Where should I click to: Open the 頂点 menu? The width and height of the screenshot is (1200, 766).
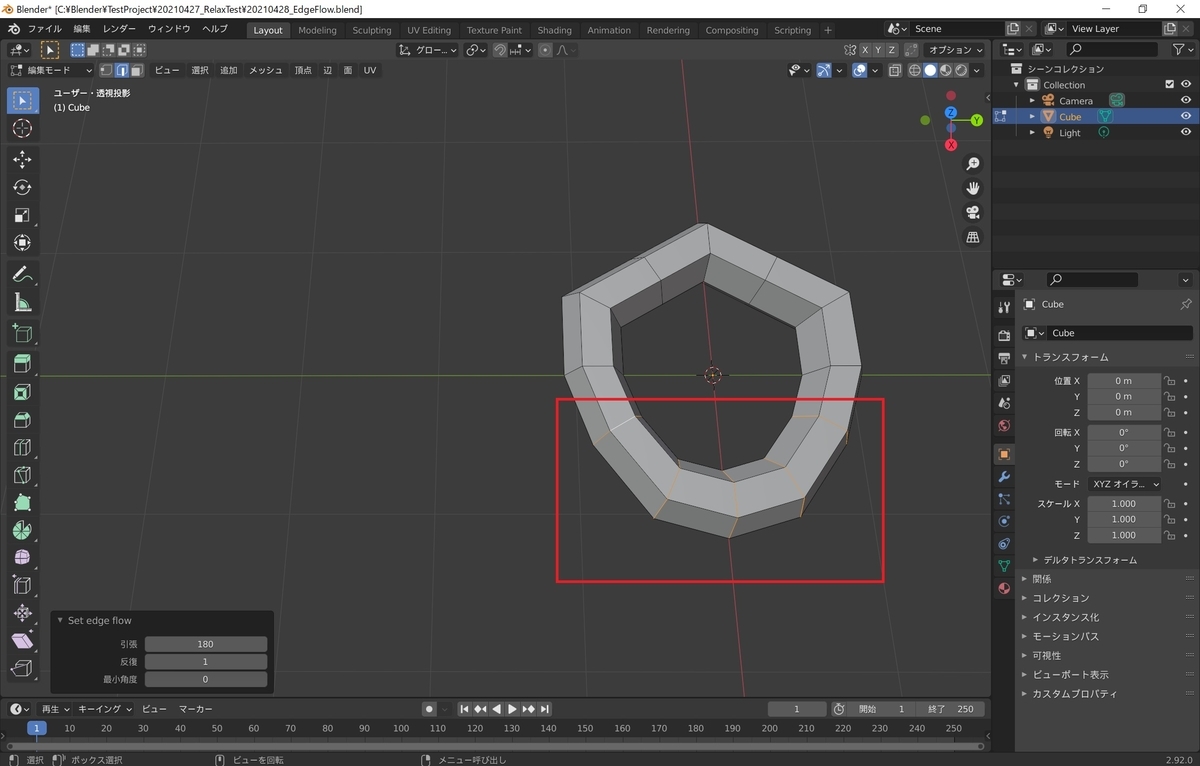303,70
